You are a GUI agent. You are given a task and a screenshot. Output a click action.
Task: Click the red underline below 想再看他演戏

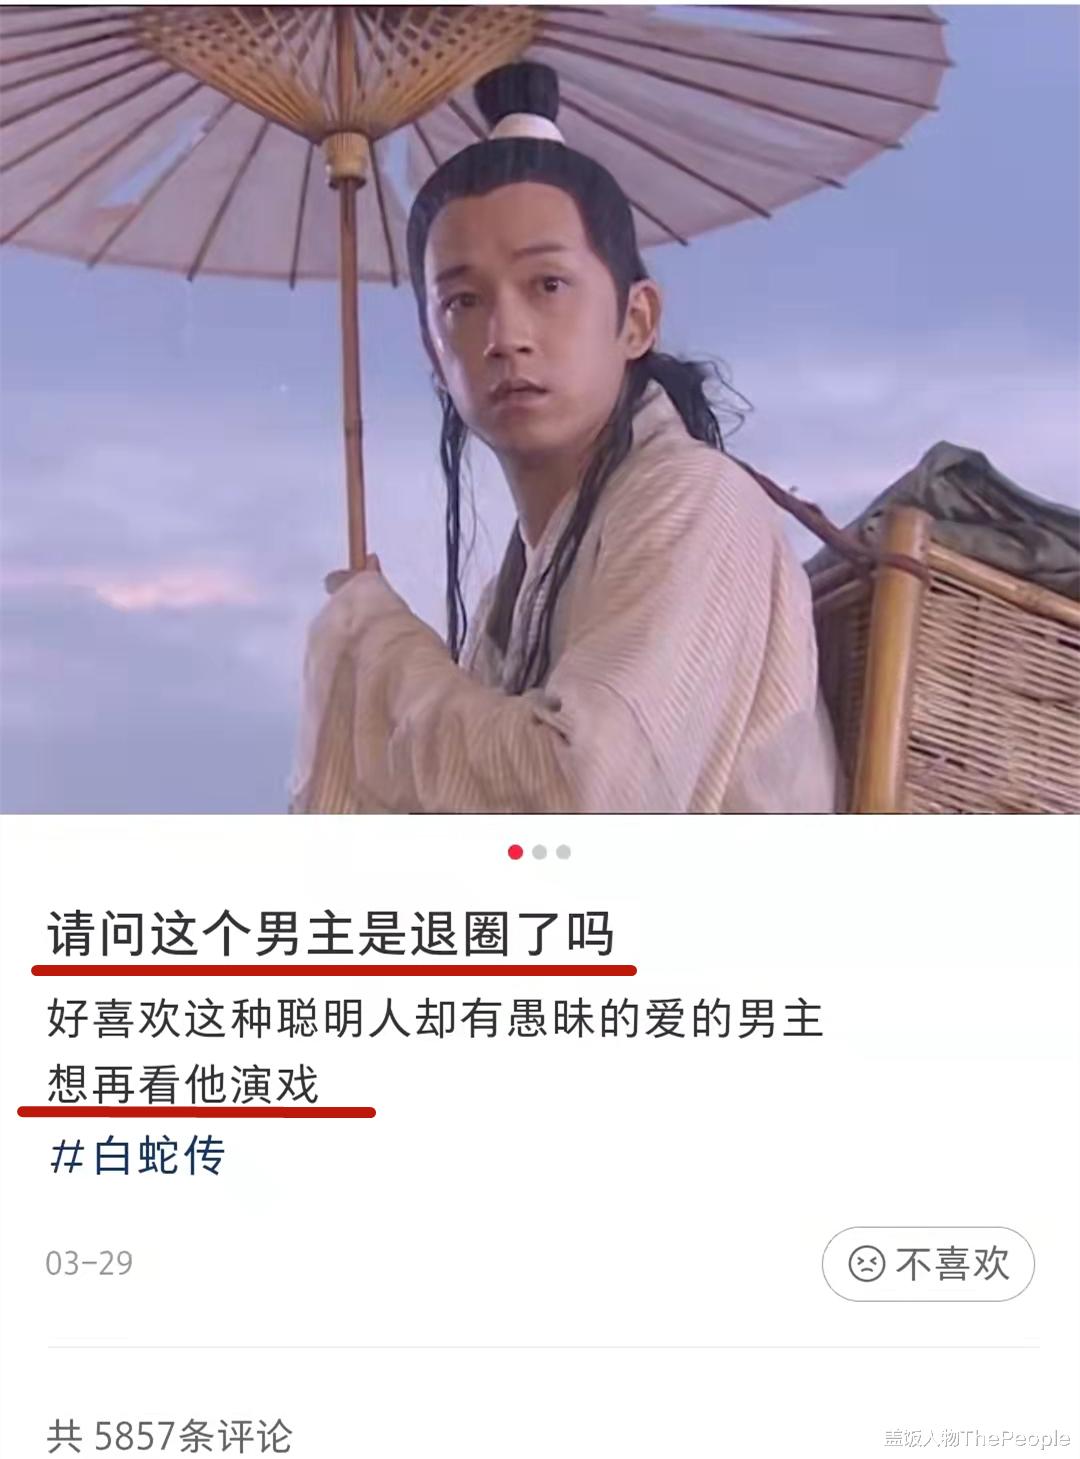pyautogui.click(x=197, y=1111)
